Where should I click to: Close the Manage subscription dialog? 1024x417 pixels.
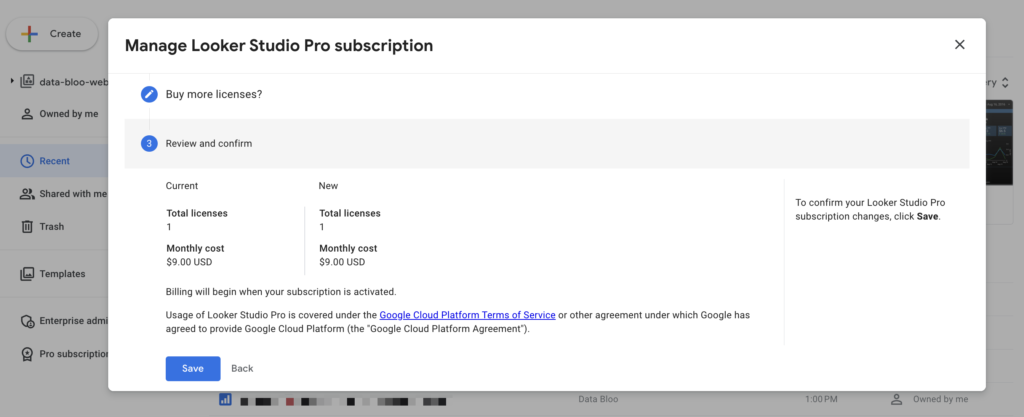(x=959, y=44)
